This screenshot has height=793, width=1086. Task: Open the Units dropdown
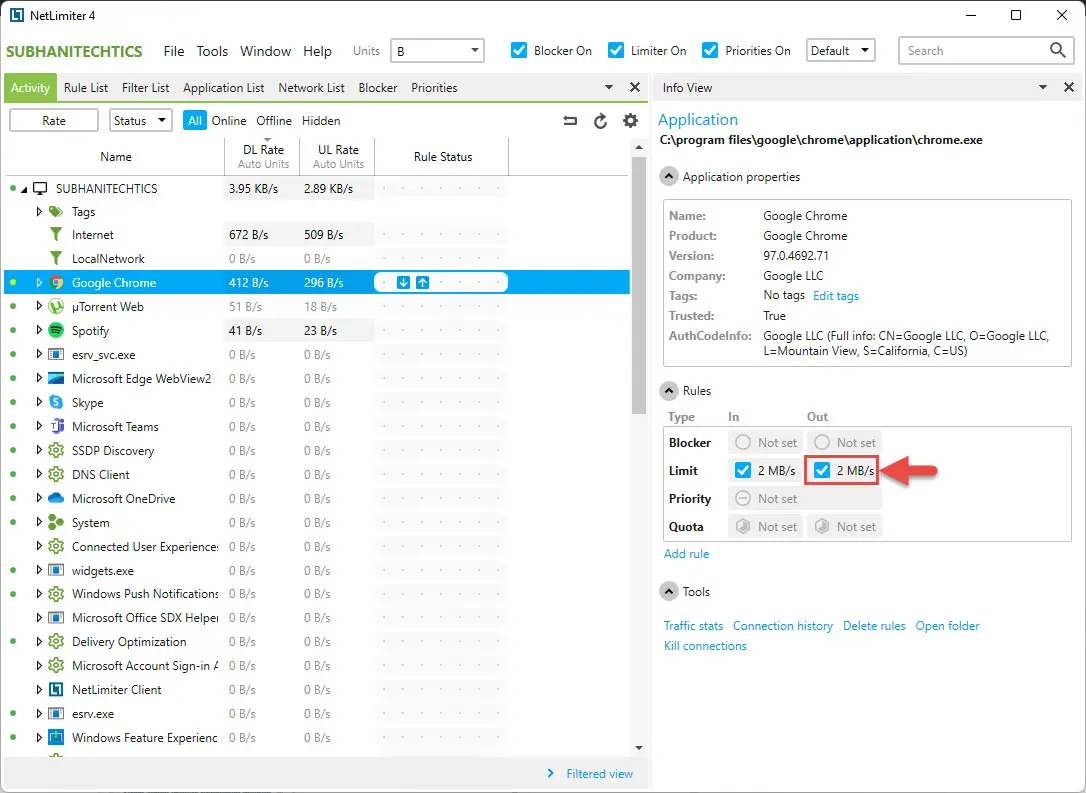[x=437, y=51]
